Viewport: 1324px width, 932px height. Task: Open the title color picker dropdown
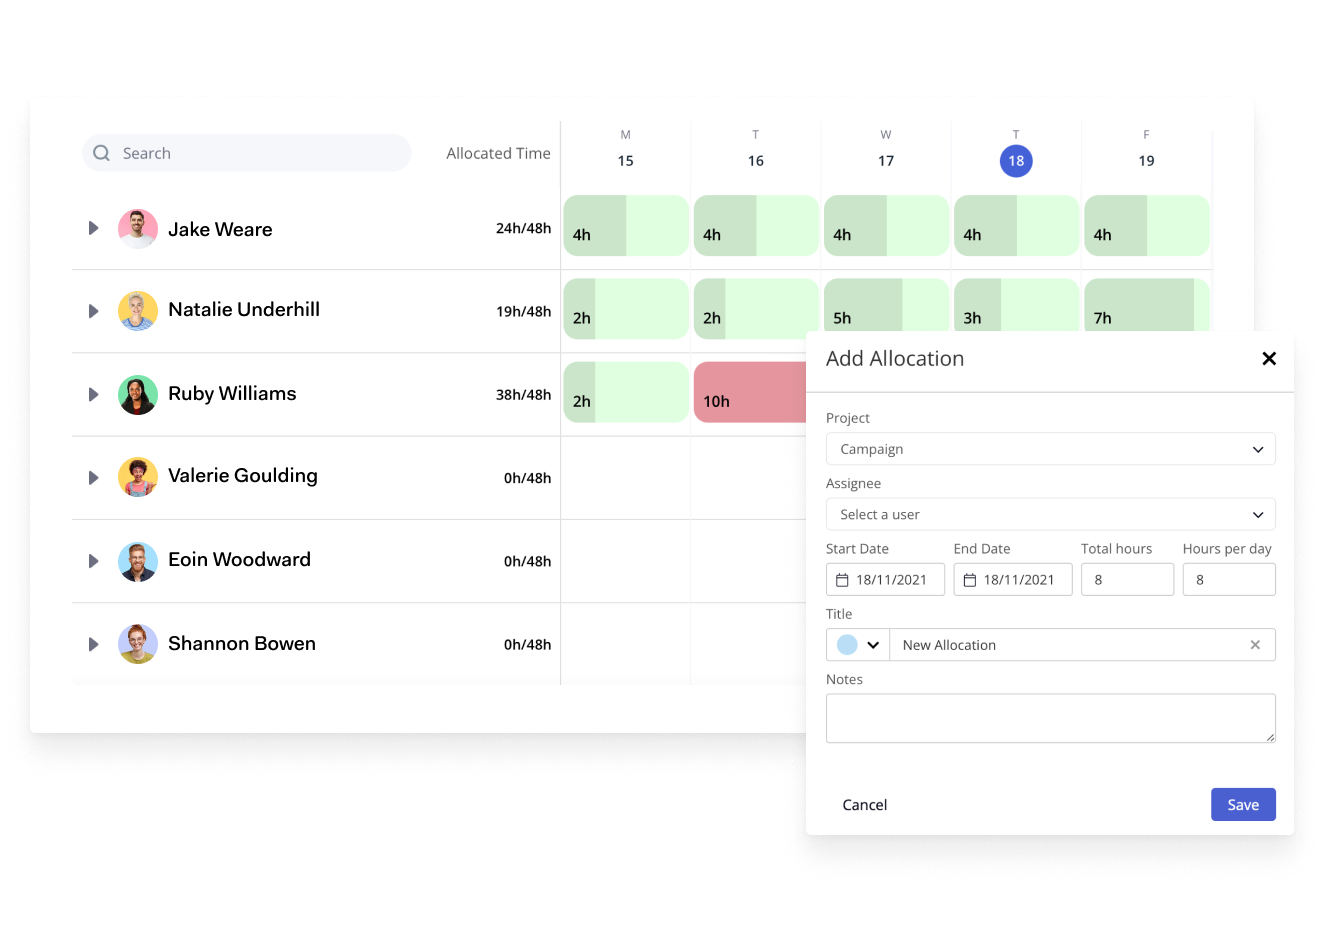pyautogui.click(x=858, y=645)
